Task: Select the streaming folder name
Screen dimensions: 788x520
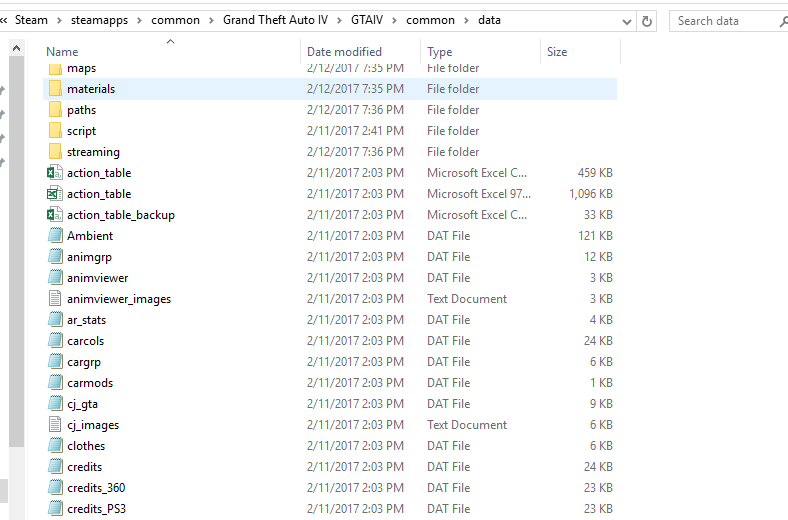Action: (93, 152)
